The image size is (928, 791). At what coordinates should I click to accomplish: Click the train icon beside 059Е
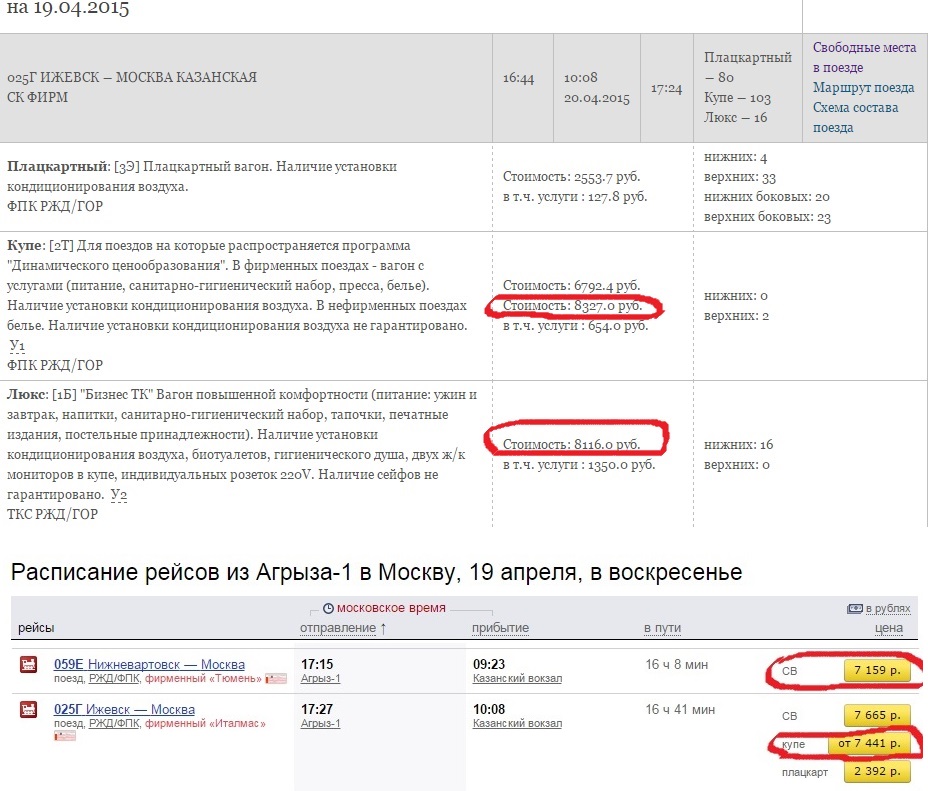point(28,664)
